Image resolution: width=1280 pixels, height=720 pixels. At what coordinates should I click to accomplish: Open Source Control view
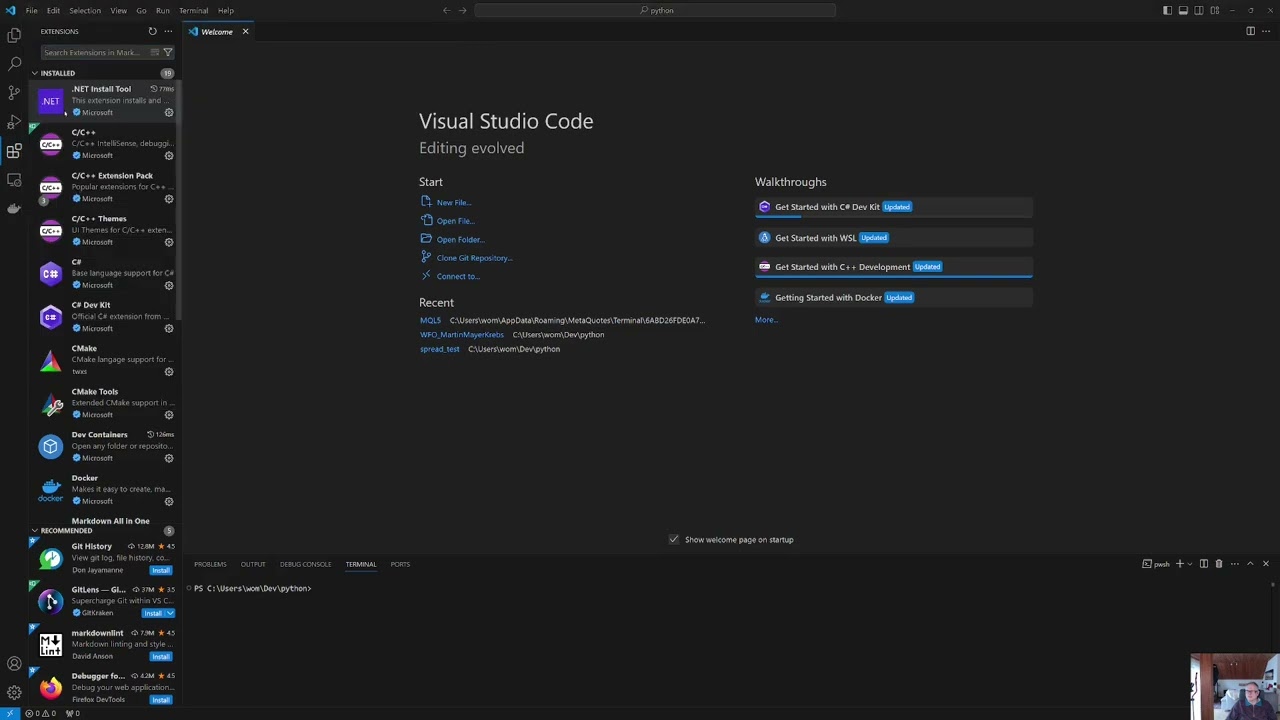click(14, 92)
